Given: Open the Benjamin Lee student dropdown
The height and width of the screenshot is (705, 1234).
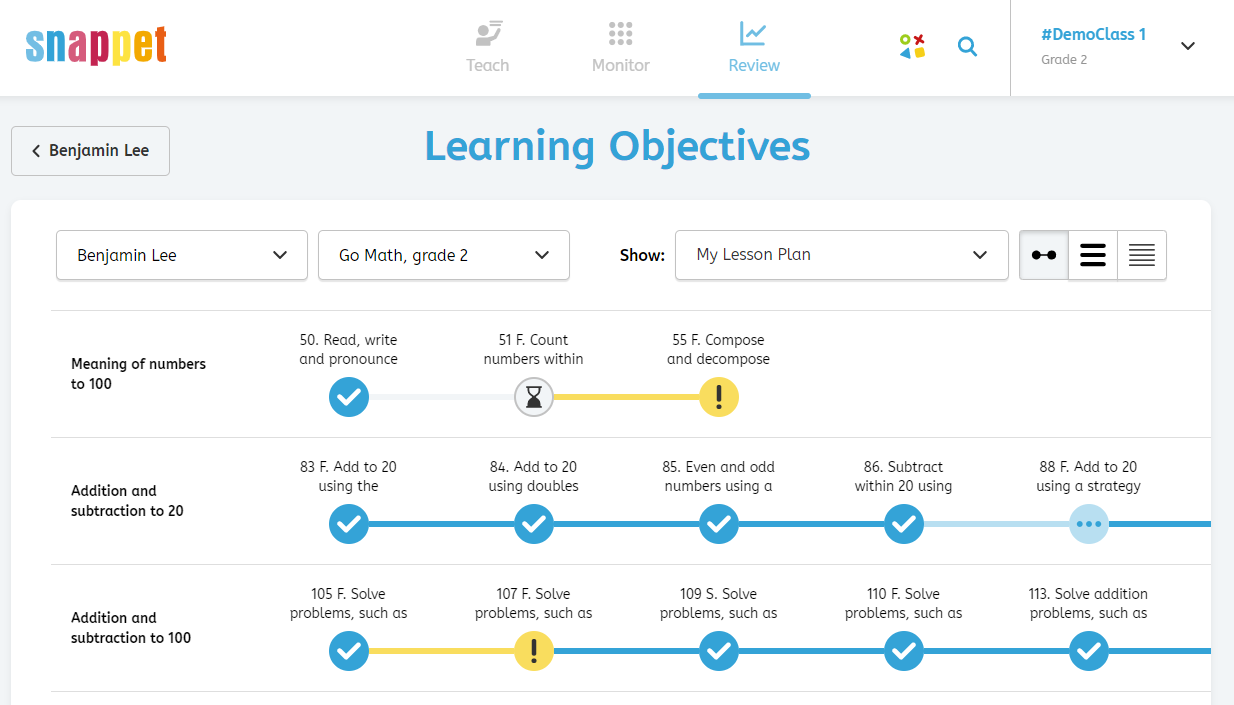Looking at the screenshot, I should click(x=181, y=255).
